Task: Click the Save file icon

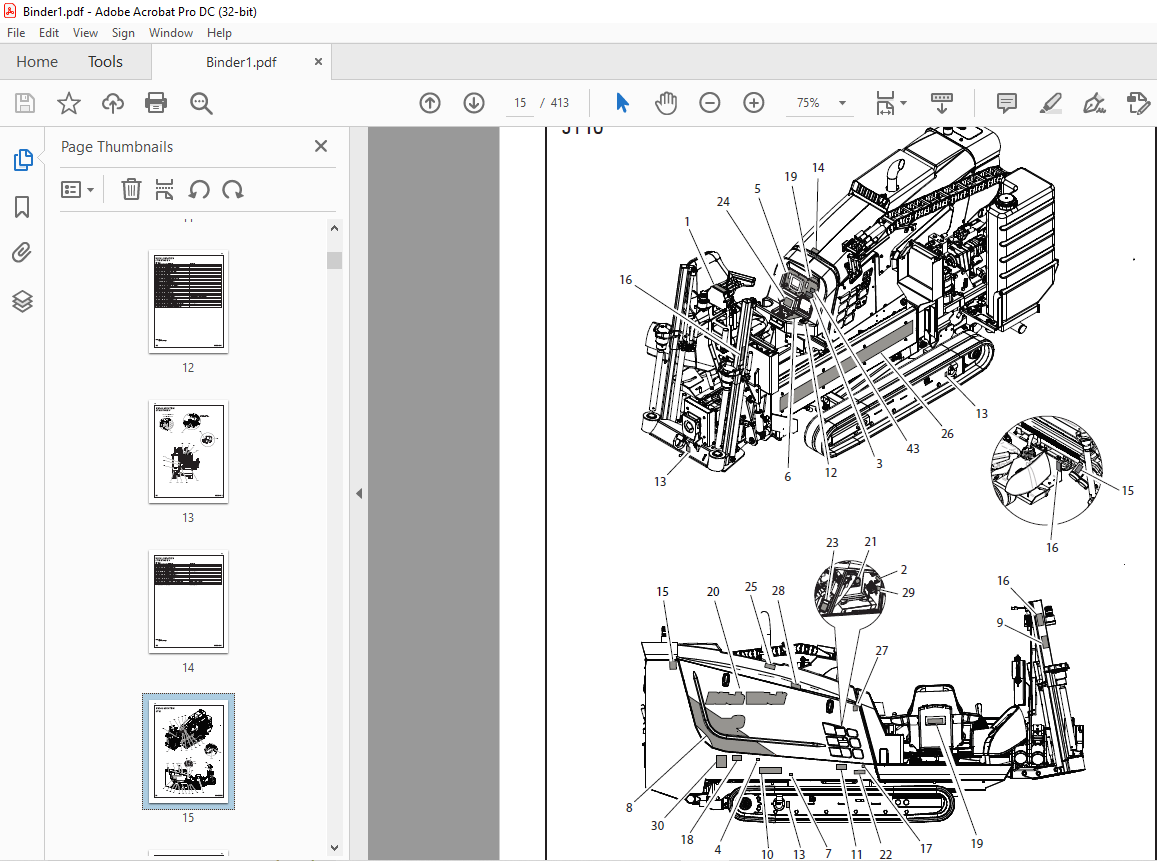Action: [x=24, y=103]
